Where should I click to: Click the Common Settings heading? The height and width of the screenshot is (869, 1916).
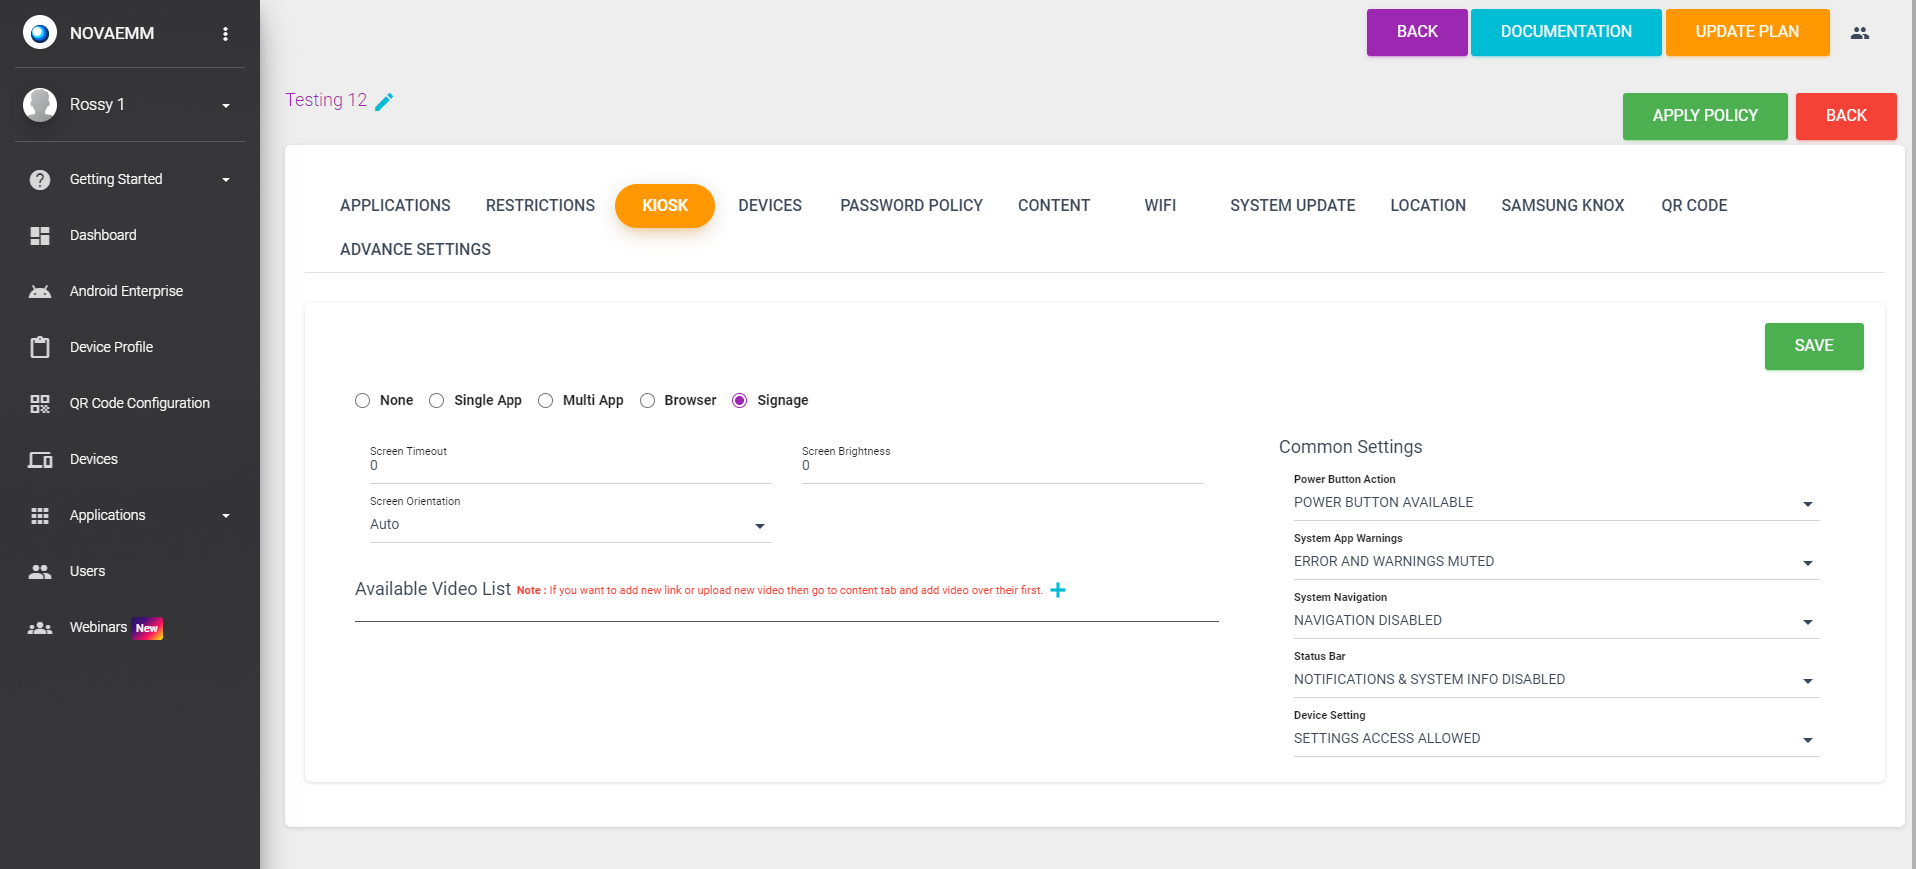coord(1350,447)
